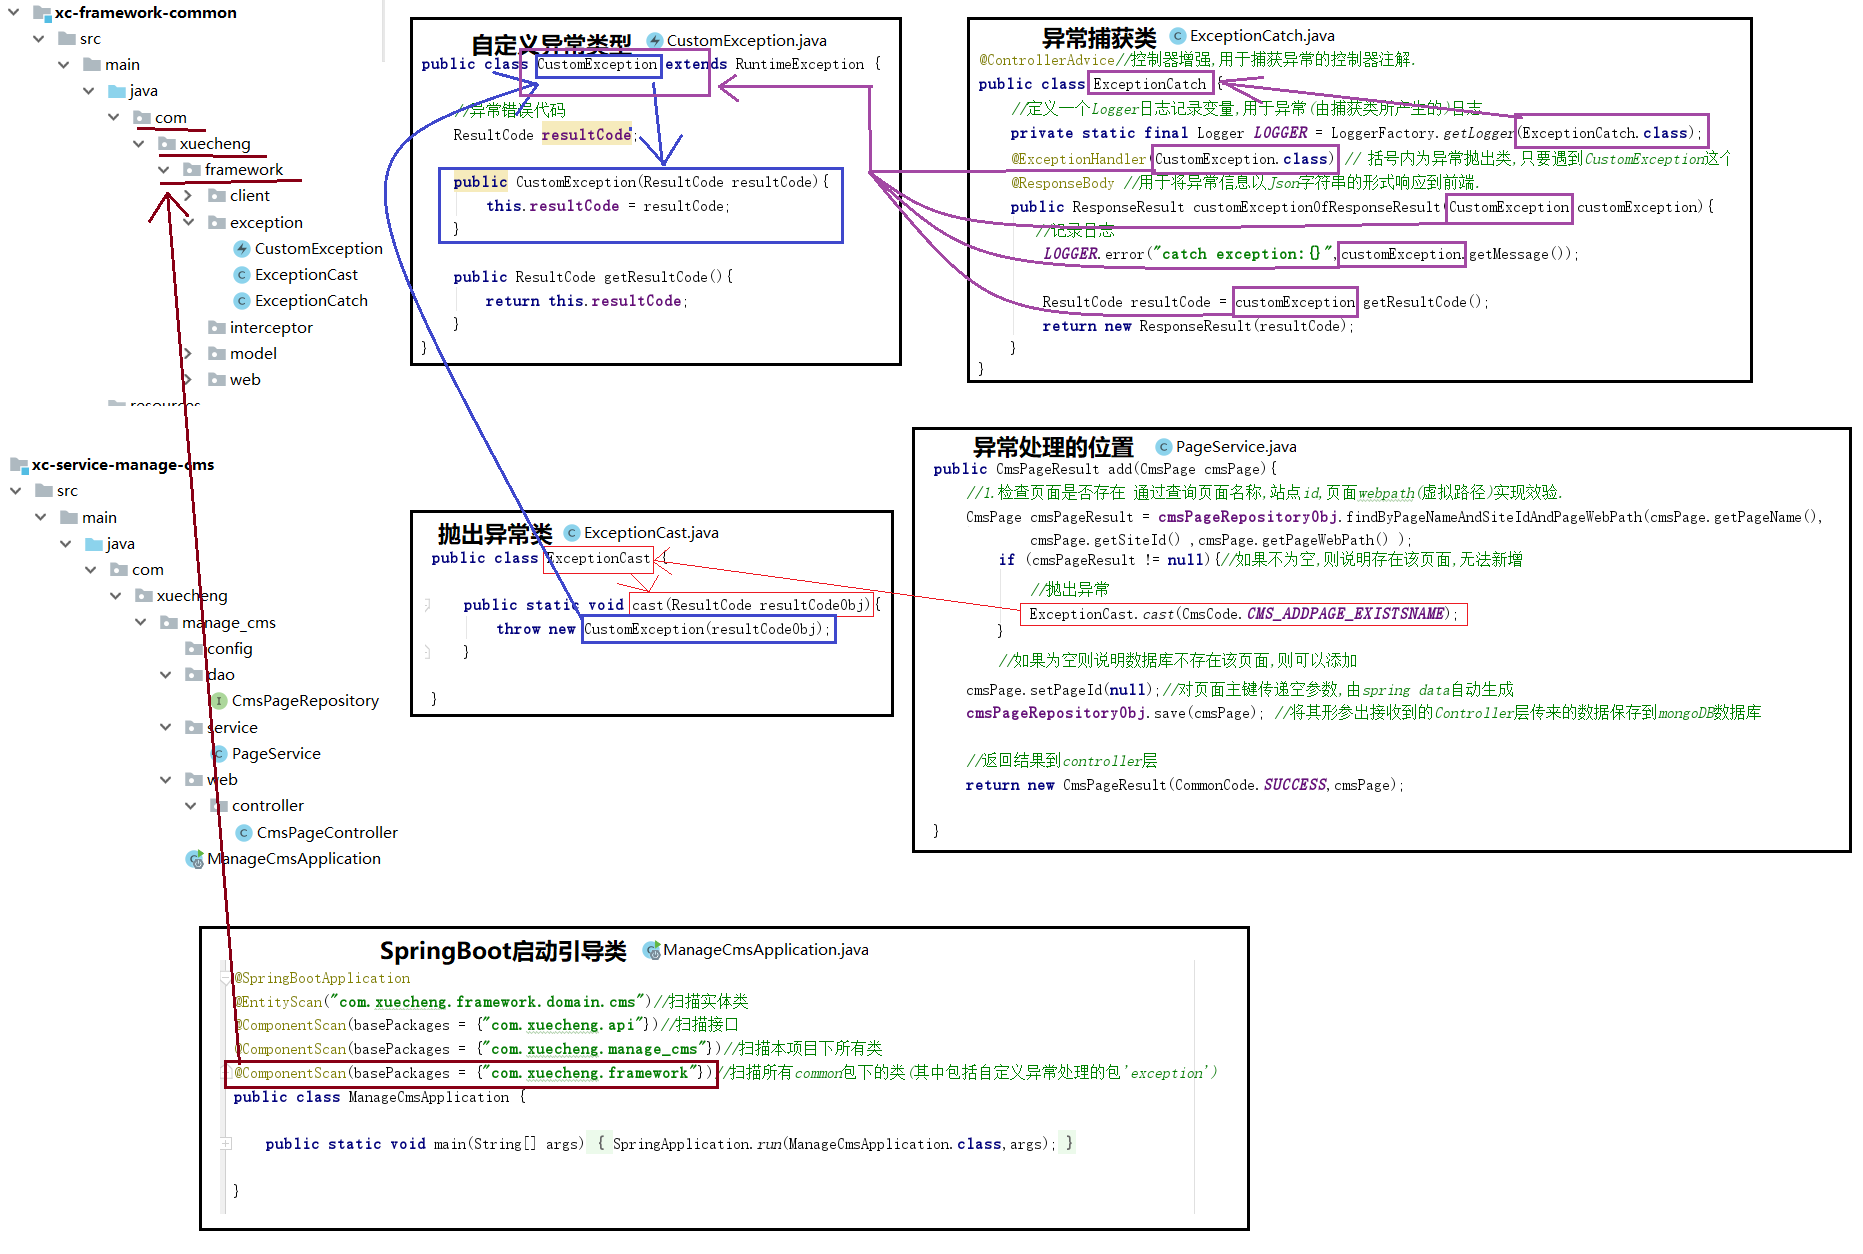Select the config folder under manage_cms

coord(229,649)
